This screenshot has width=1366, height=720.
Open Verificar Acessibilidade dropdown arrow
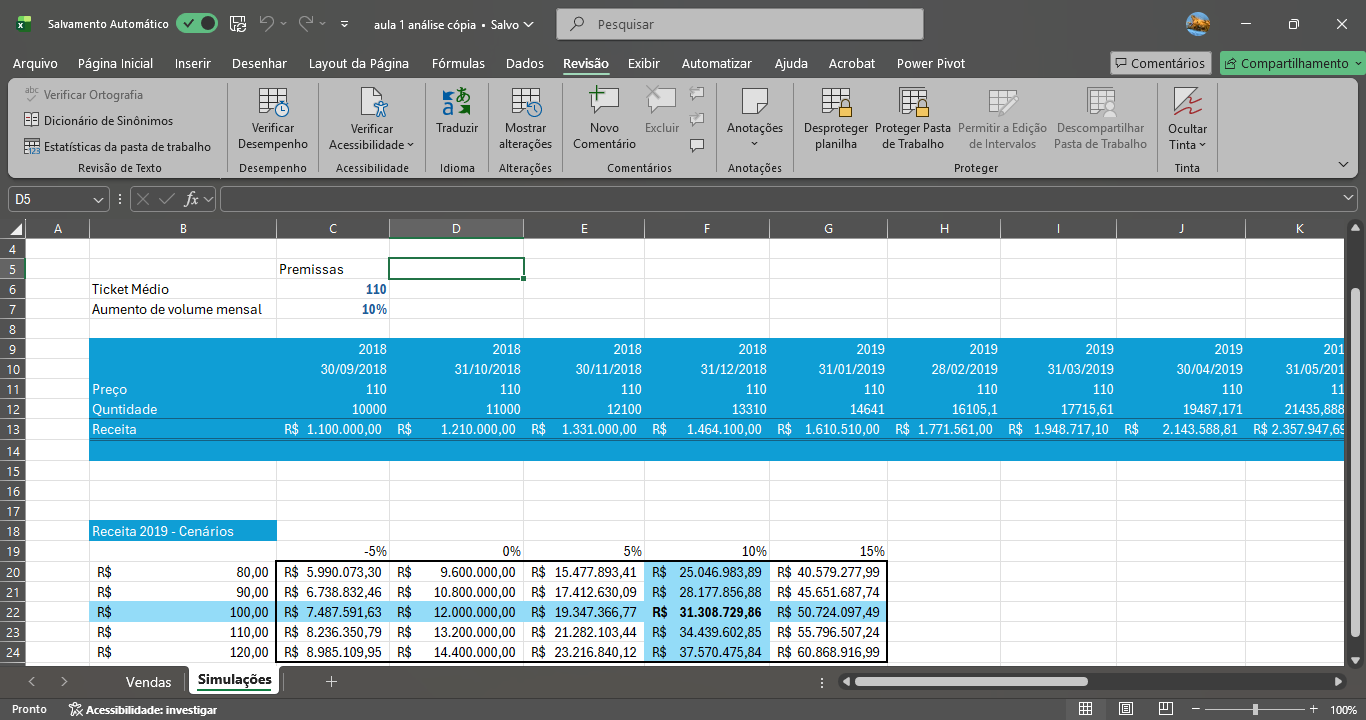(x=410, y=145)
